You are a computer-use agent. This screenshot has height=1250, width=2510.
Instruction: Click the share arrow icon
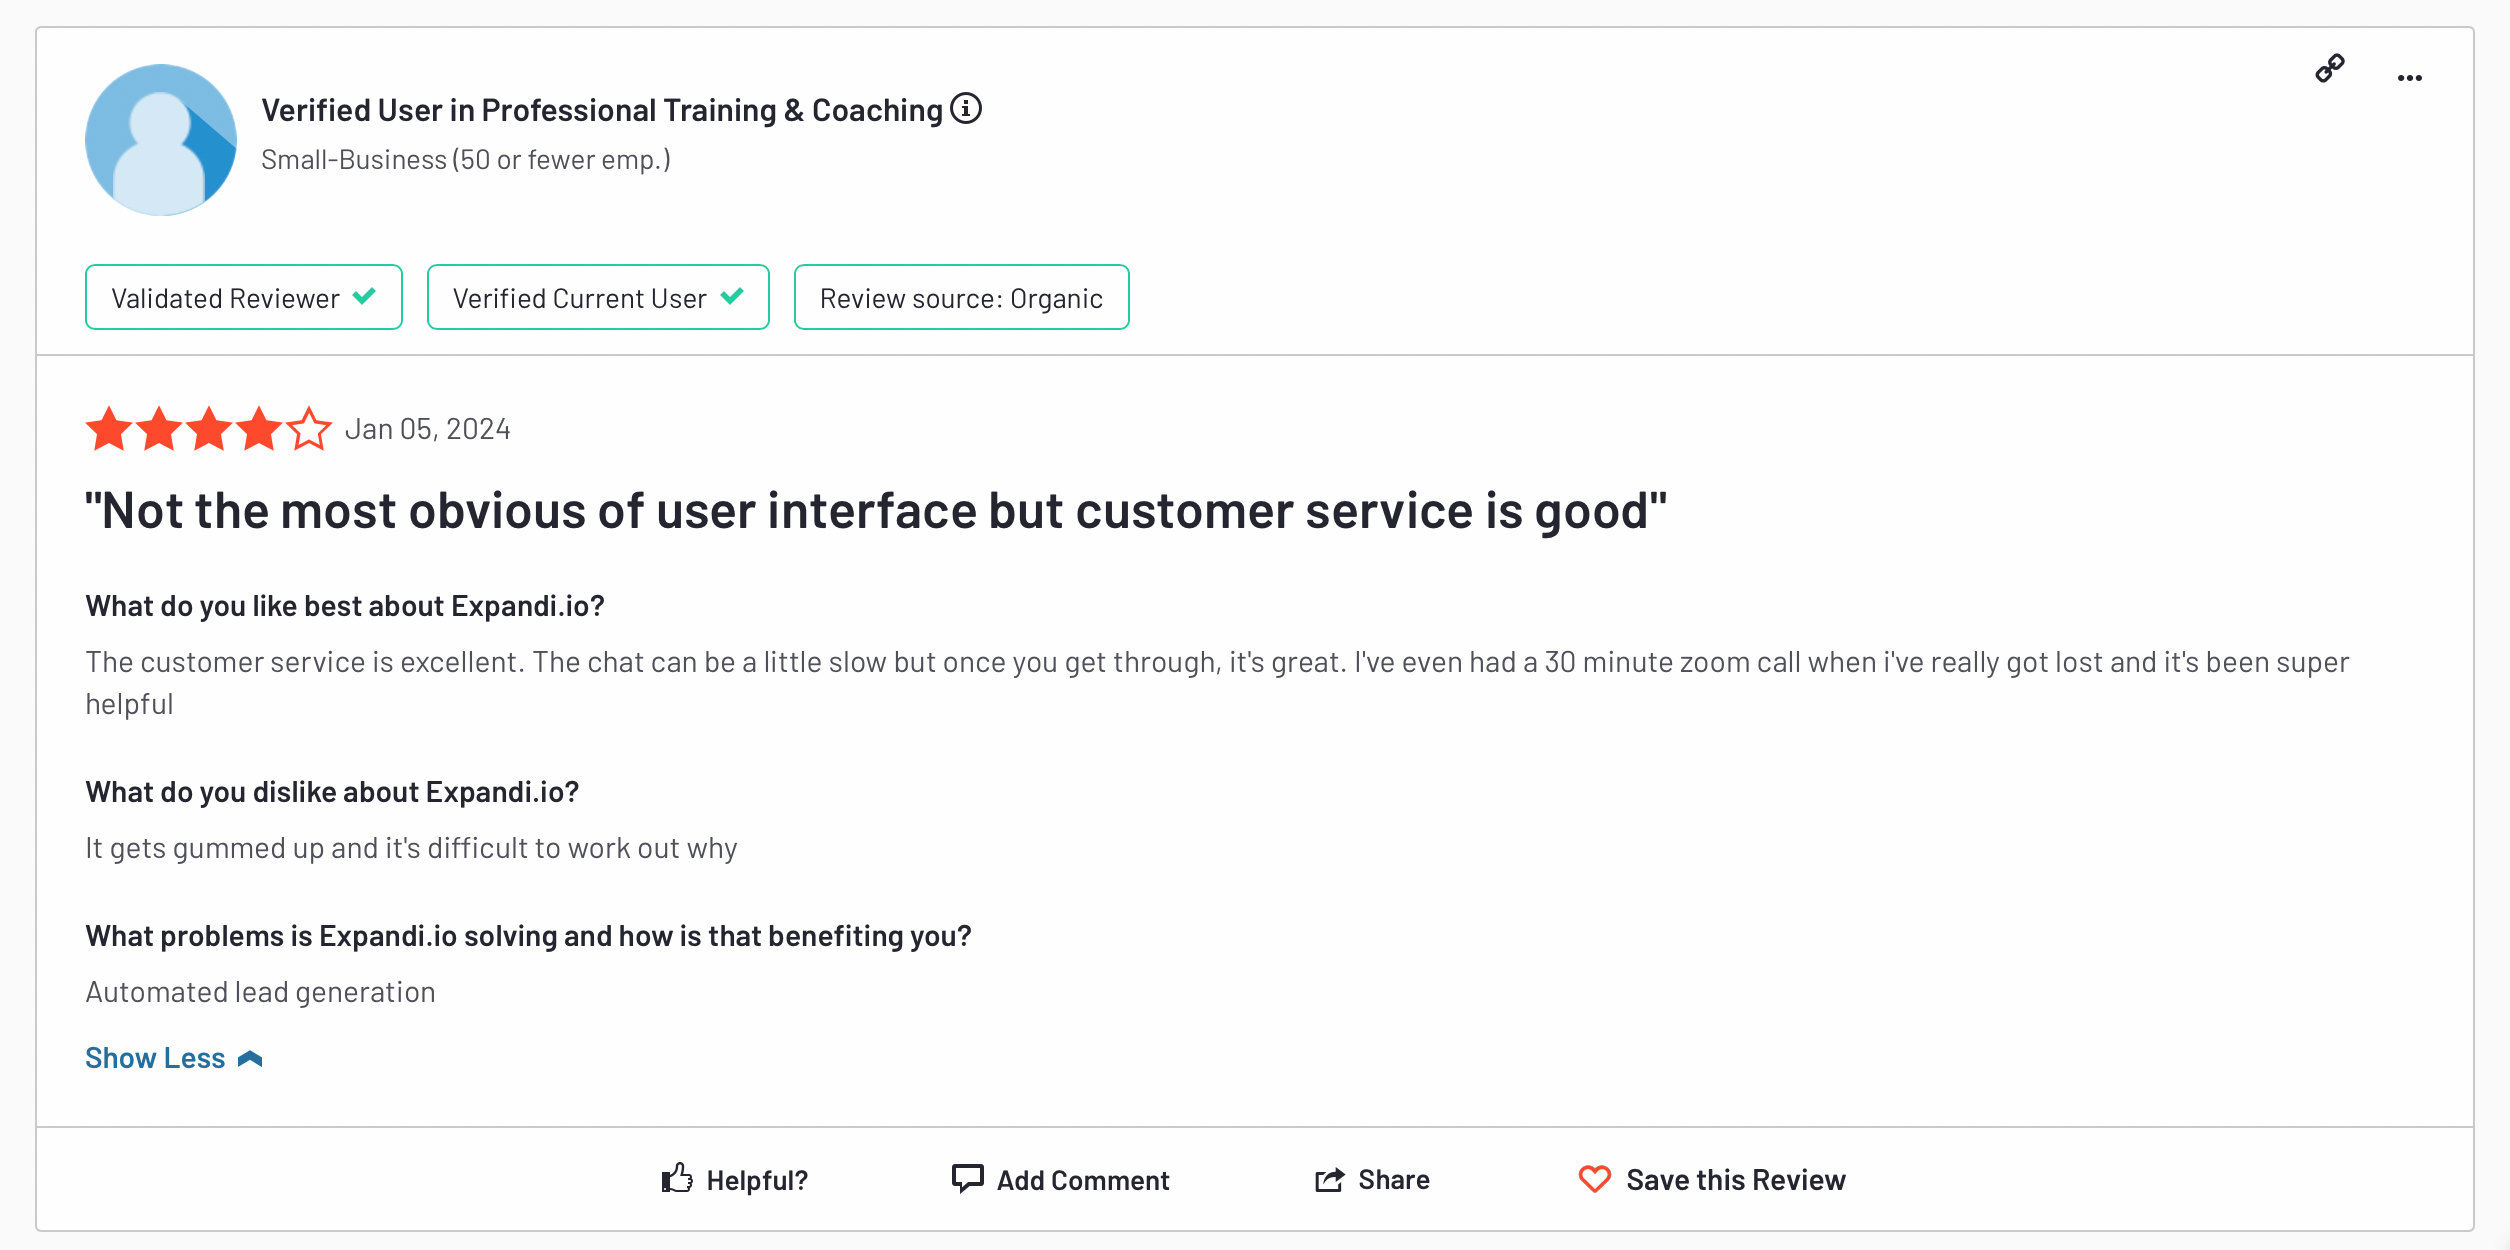tap(1329, 1180)
